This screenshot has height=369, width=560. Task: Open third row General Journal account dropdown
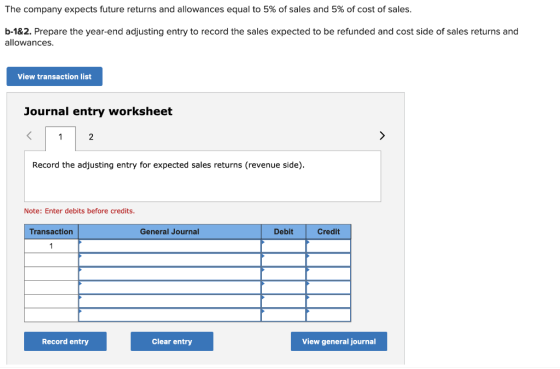tap(170, 274)
